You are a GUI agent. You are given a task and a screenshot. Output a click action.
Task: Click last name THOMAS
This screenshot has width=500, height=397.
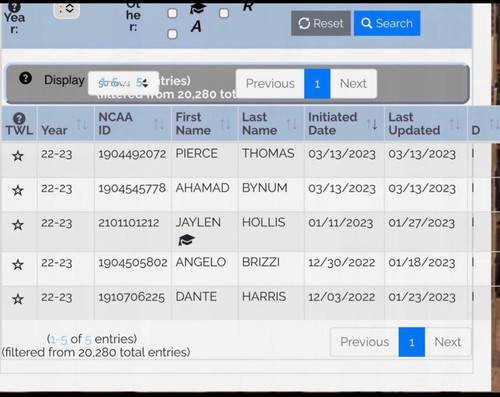[268, 153]
